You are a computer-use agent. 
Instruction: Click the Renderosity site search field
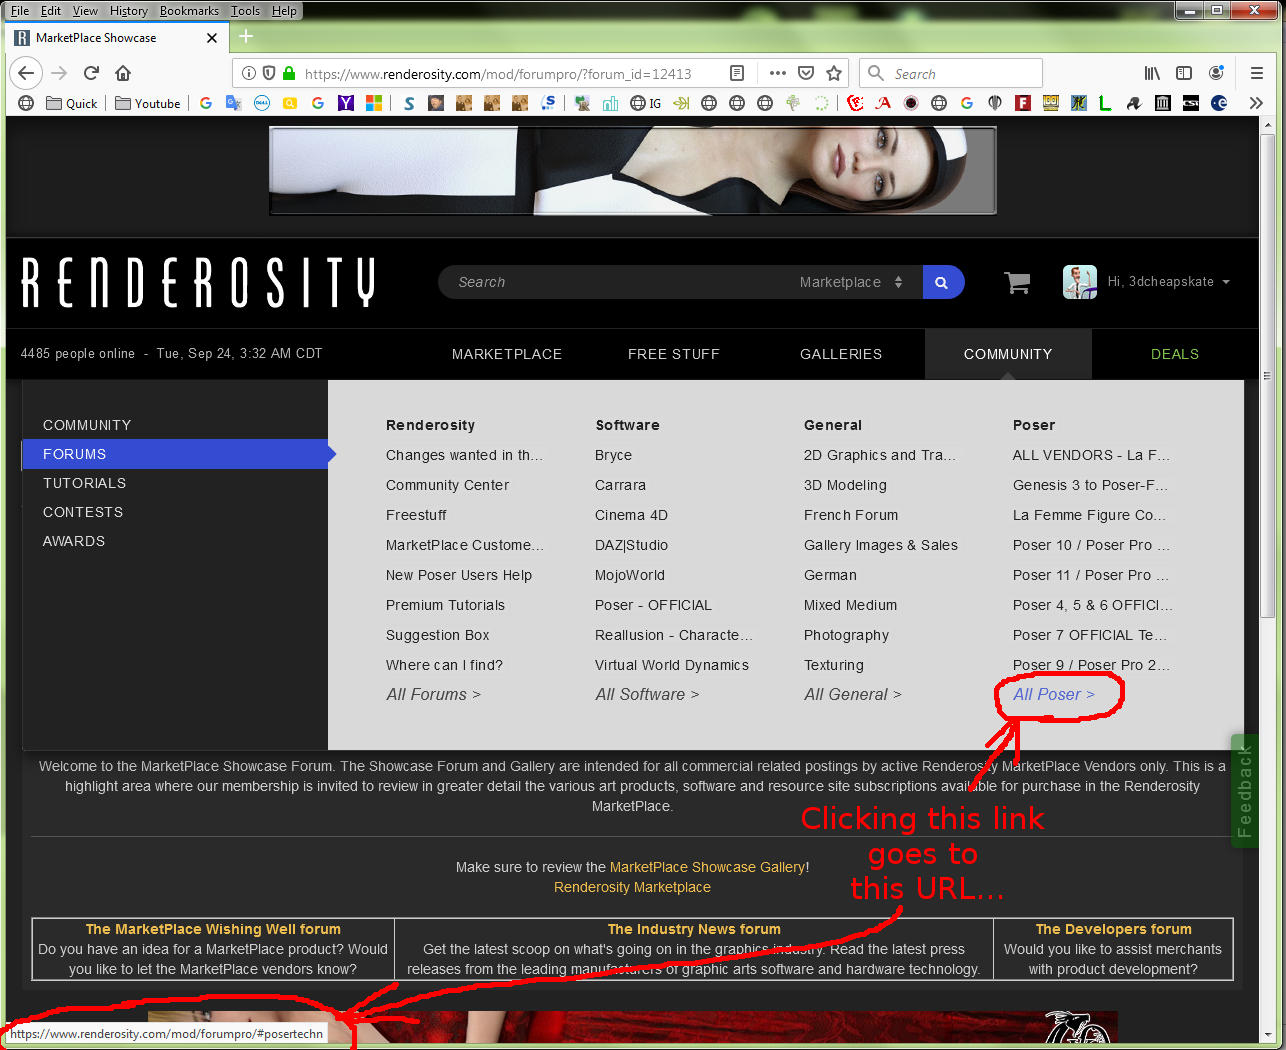pos(620,283)
